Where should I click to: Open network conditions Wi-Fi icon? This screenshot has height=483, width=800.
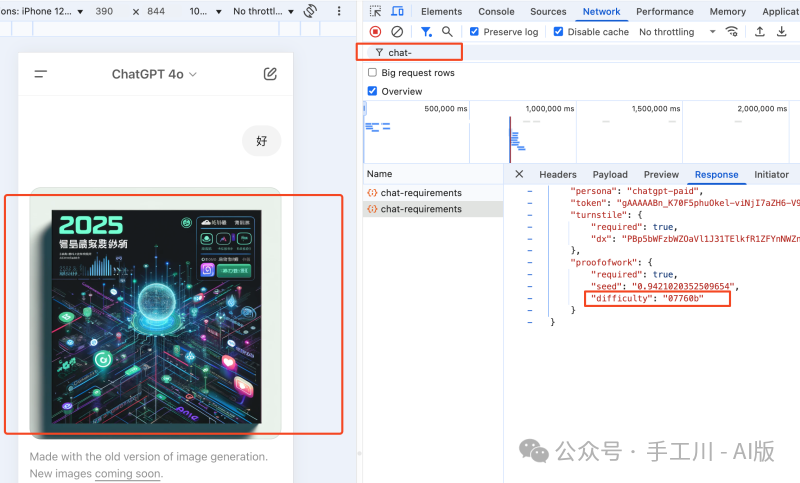tap(732, 32)
